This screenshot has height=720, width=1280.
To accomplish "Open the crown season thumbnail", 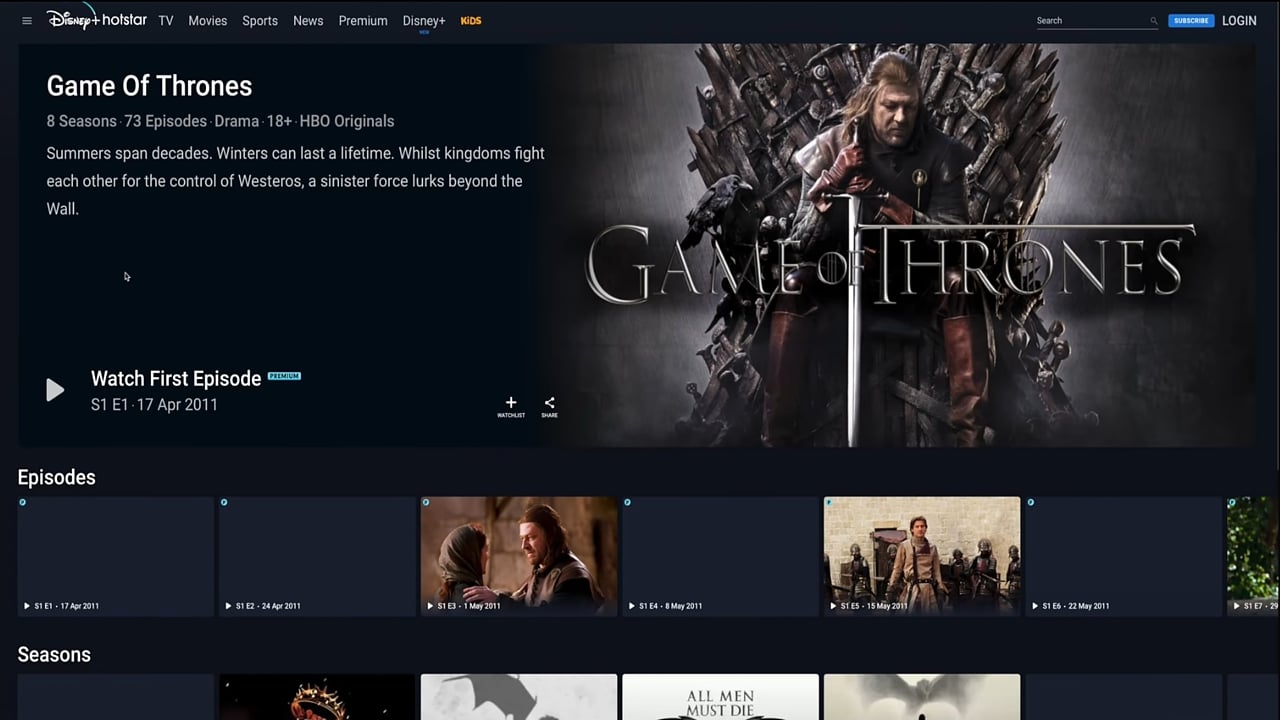I will tap(317, 697).
